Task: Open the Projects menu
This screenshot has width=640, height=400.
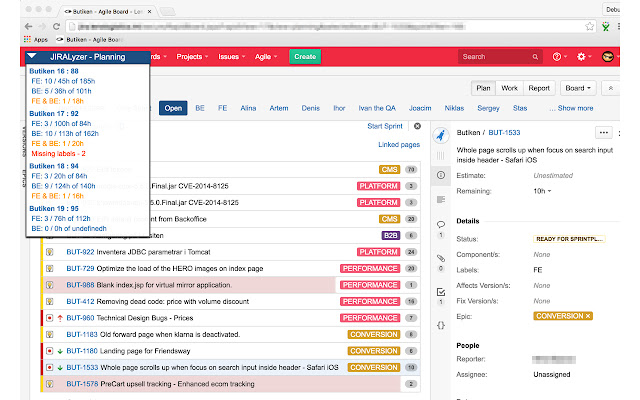Action: tap(192, 57)
